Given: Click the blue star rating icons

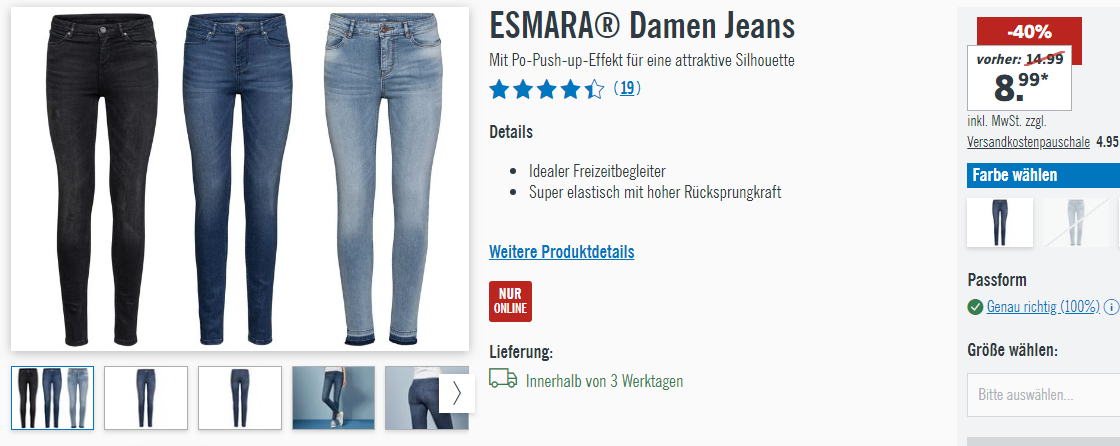Looking at the screenshot, I should pyautogui.click(x=546, y=89).
